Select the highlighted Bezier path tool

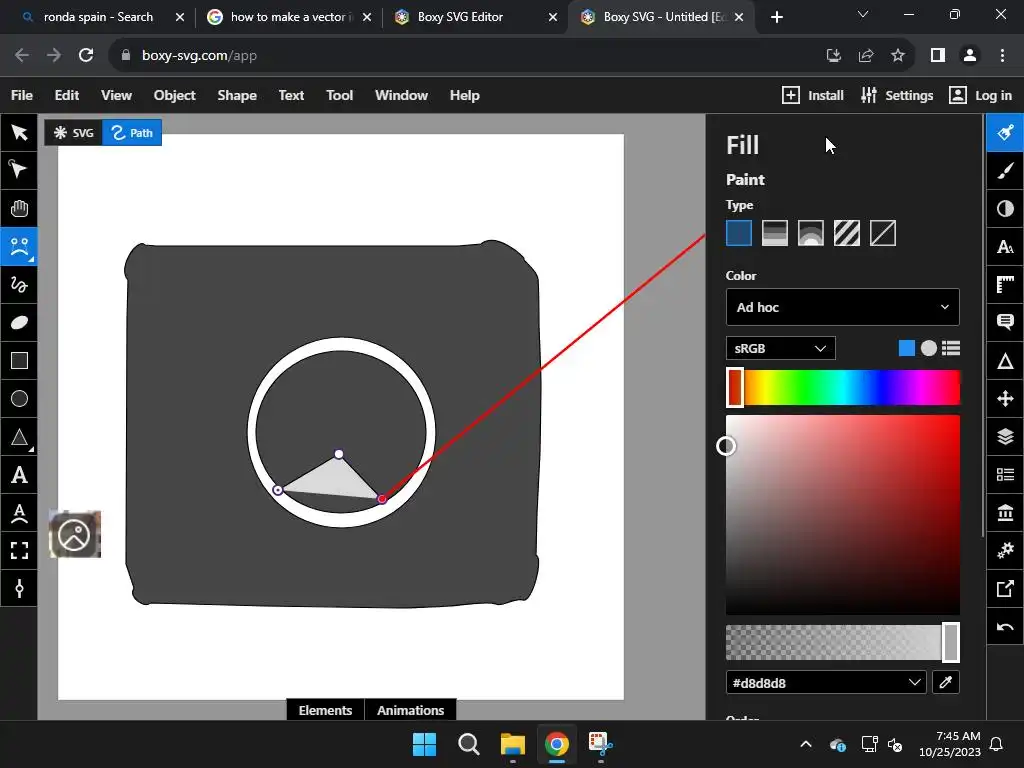pos(19,246)
